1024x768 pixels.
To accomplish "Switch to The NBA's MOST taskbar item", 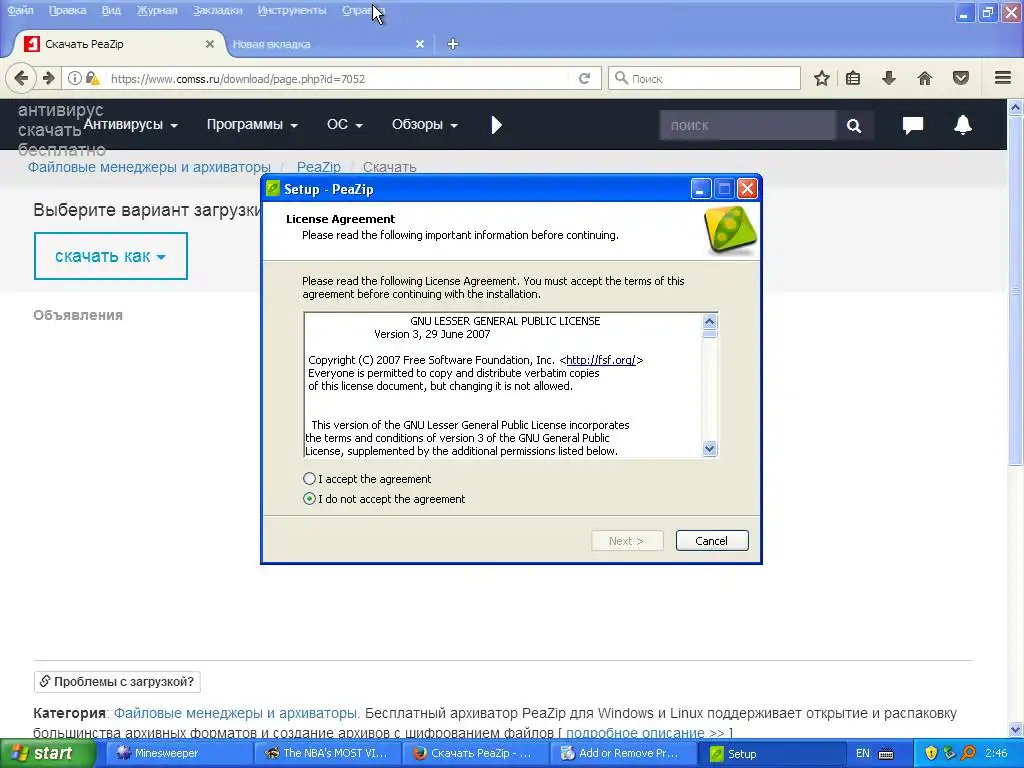I will pyautogui.click(x=327, y=754).
